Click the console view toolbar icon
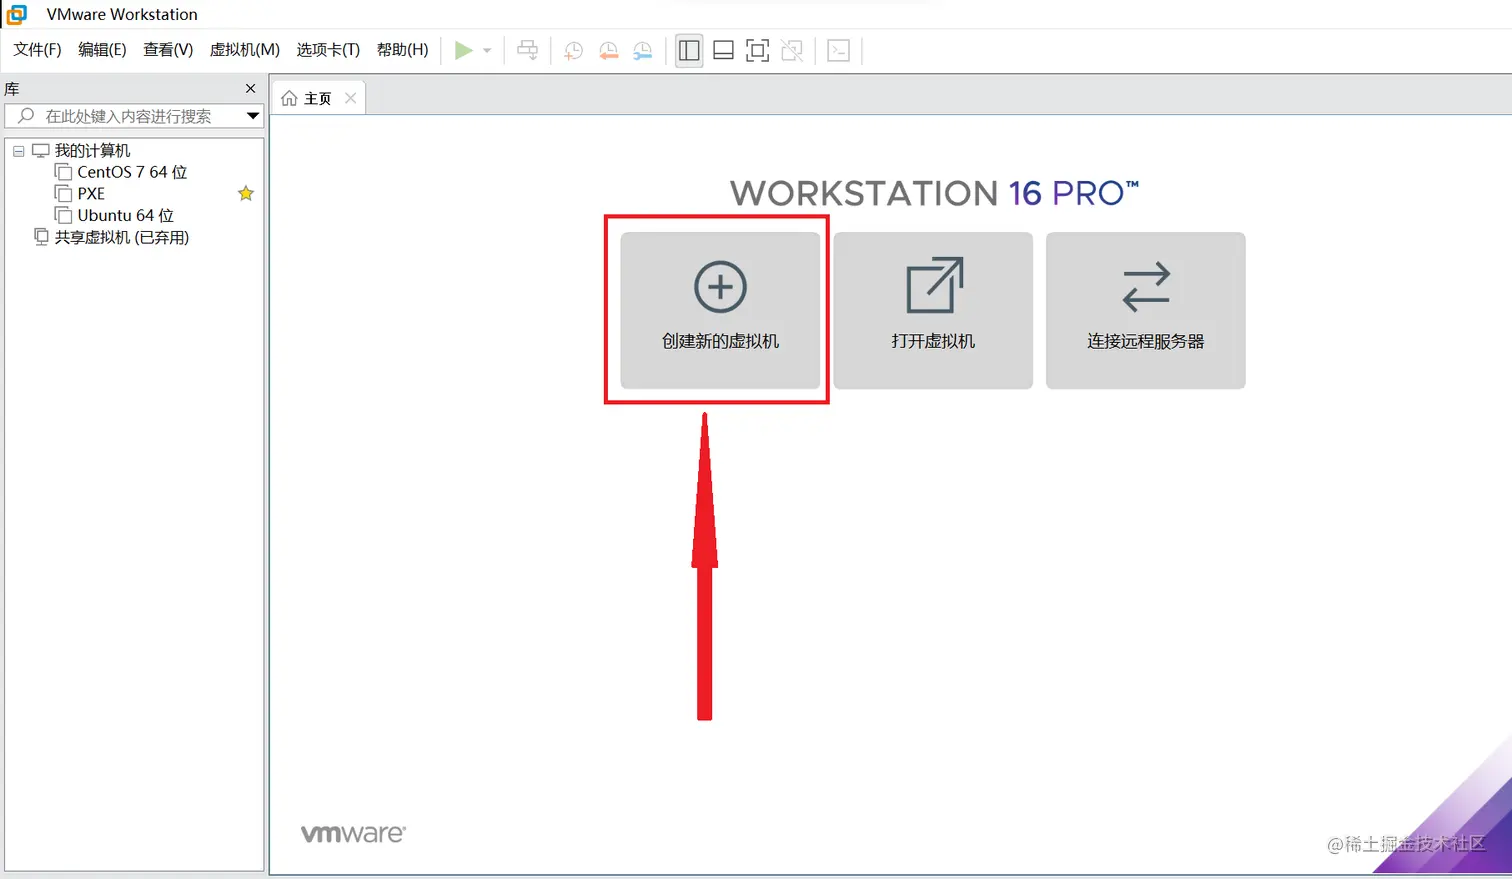 point(839,50)
